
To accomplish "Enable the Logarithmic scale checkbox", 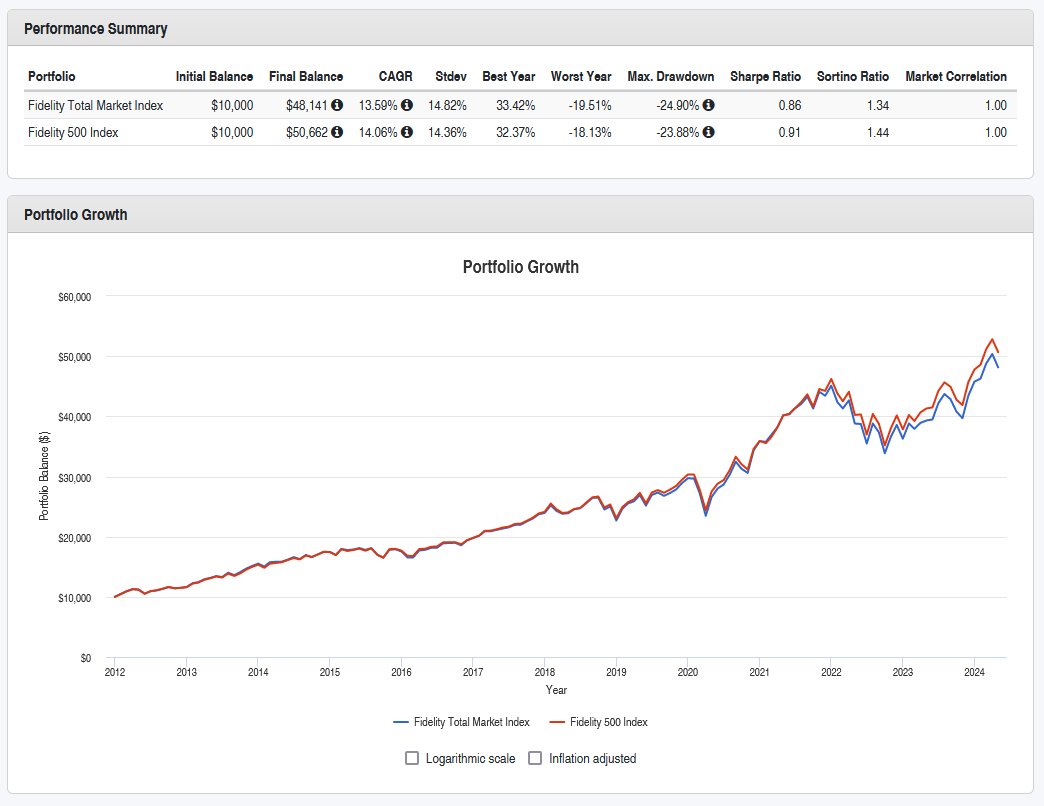I will [412, 758].
